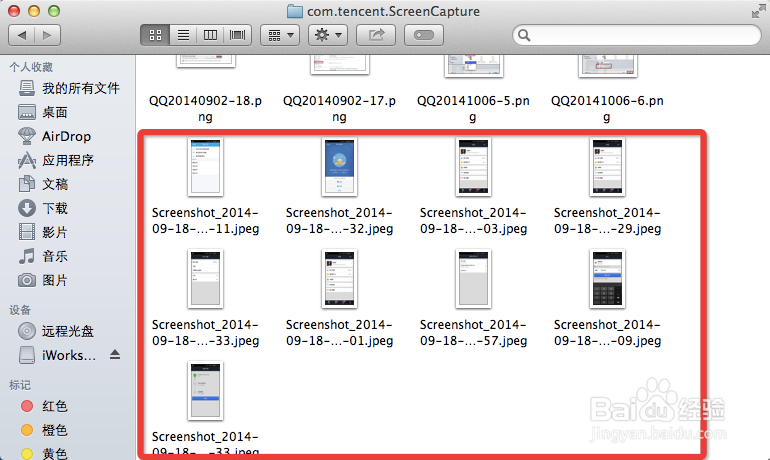Image resolution: width=770 pixels, height=460 pixels.
Task: Close the Finder window
Action: 14,11
